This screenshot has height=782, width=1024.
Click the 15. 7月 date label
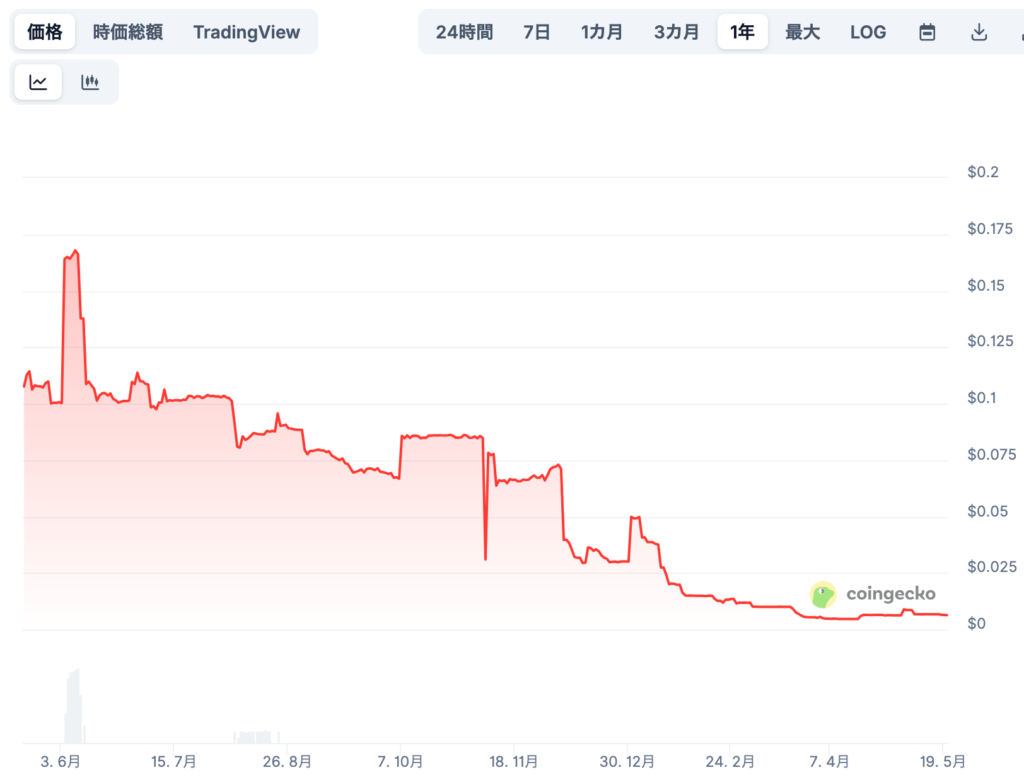[x=174, y=761]
